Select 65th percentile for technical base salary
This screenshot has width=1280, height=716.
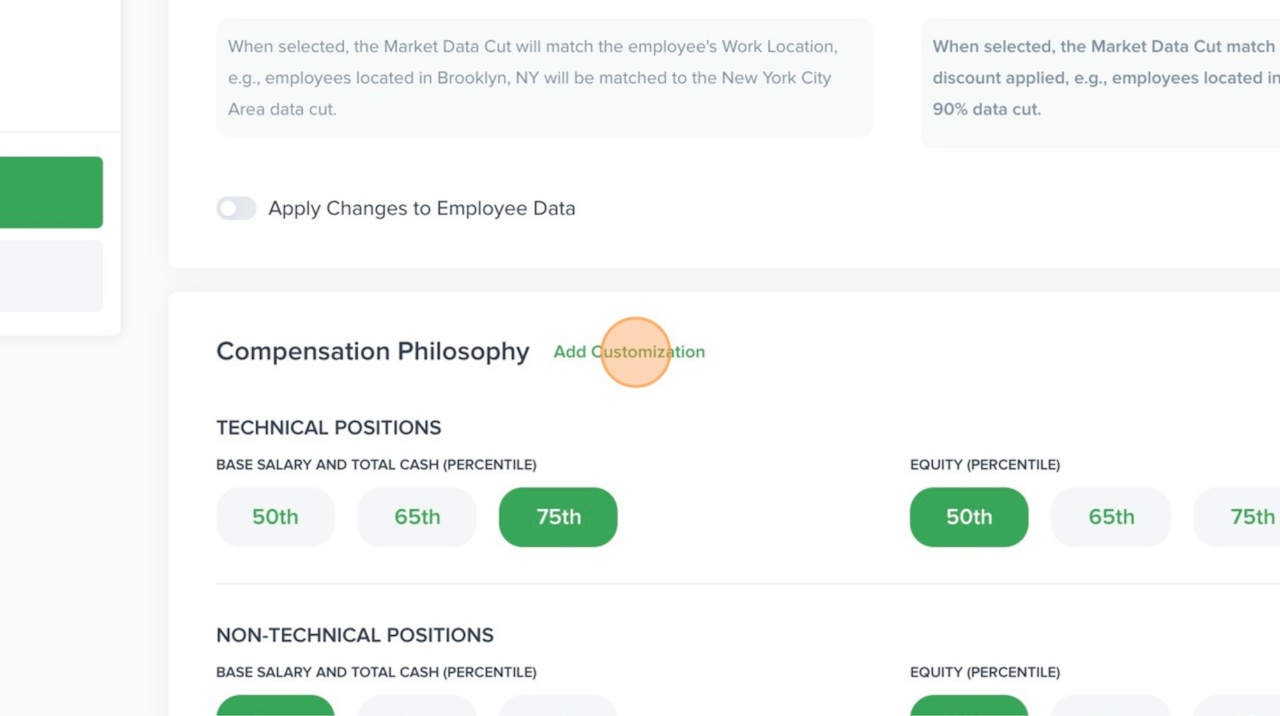coord(417,517)
